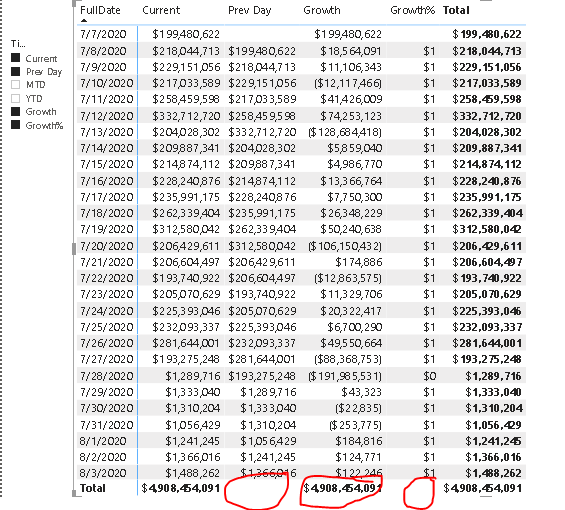Screen dimensions: 565x510
Task: Select the 7/10/2020 date cell
Action: [107, 83]
